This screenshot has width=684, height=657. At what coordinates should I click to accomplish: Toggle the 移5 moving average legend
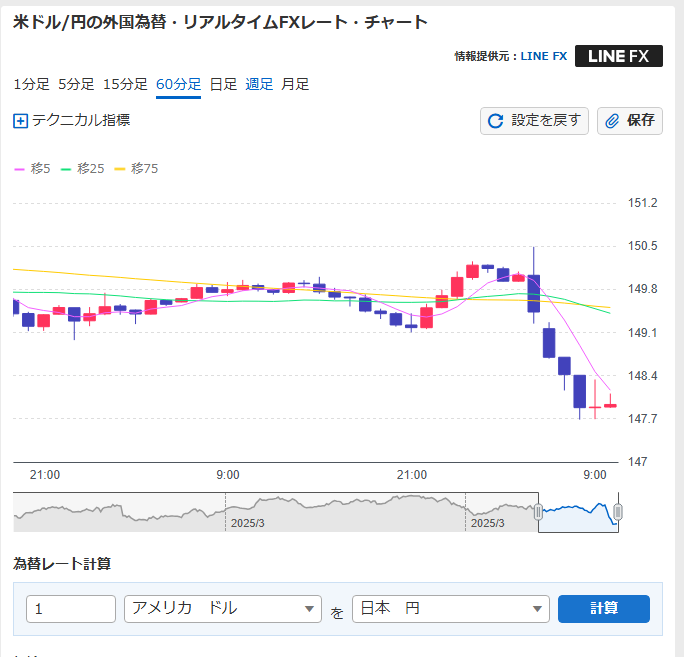(32, 168)
